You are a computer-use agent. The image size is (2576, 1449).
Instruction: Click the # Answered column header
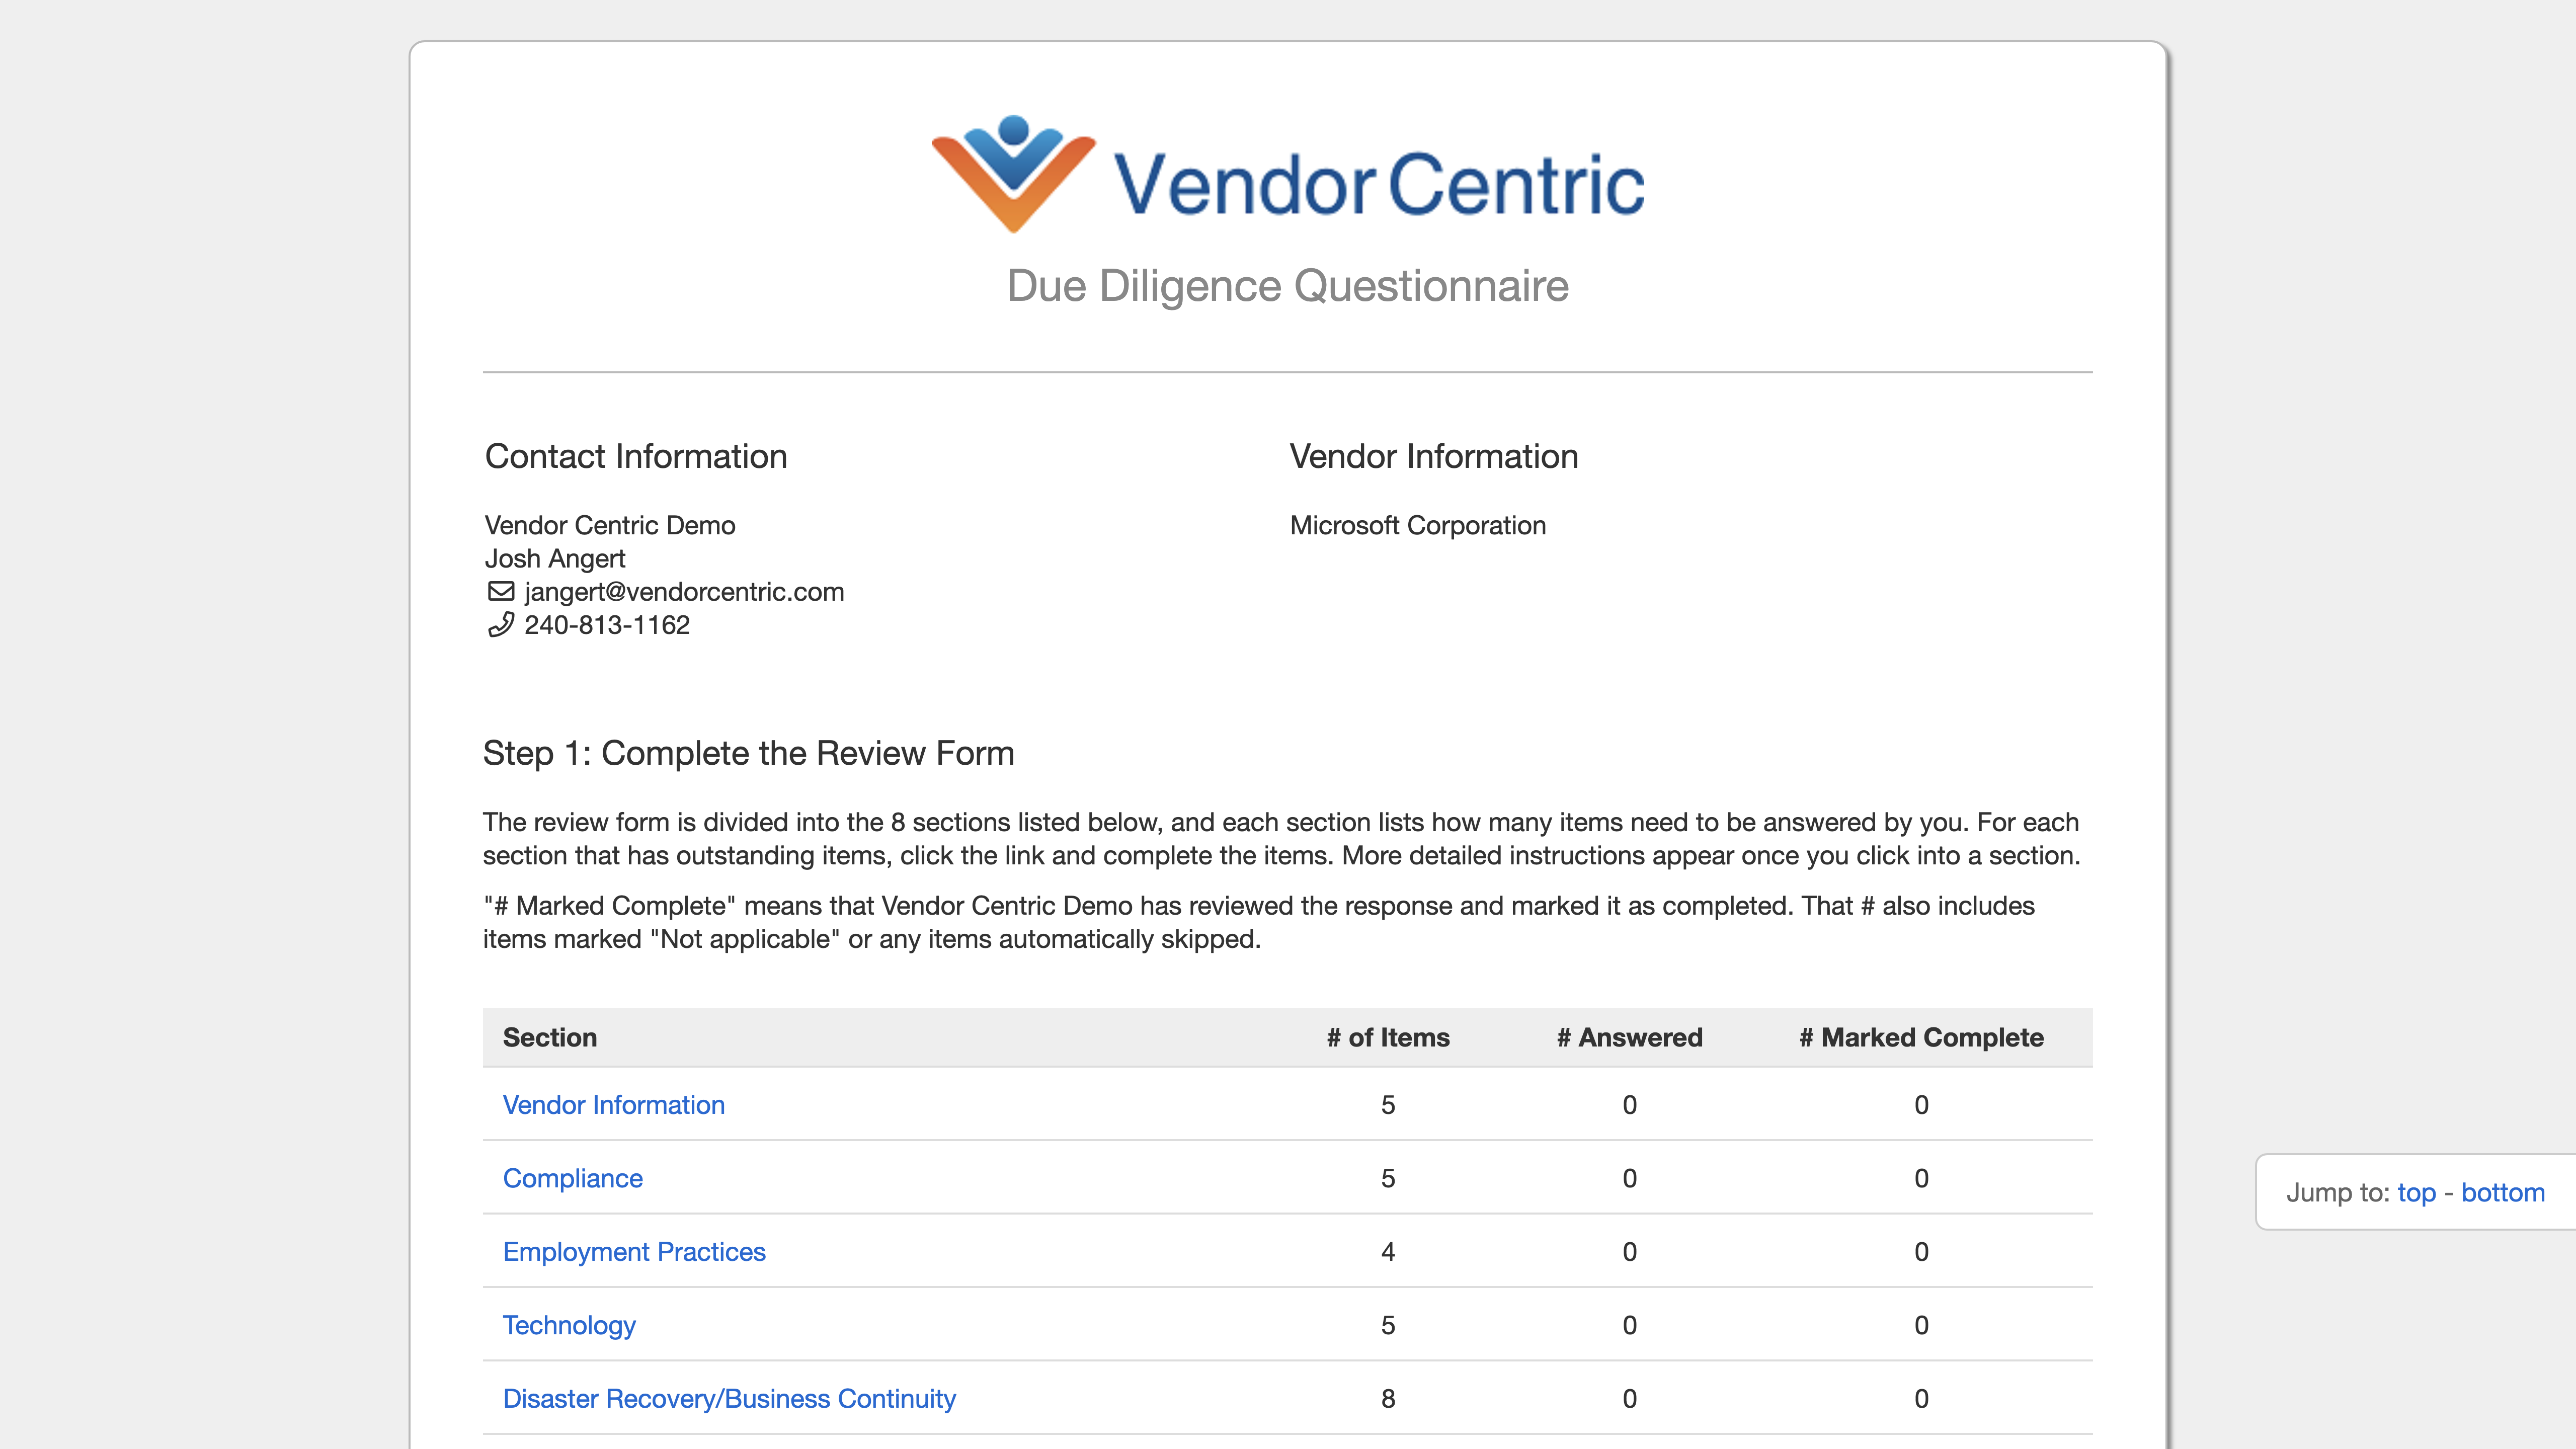click(x=1629, y=1037)
